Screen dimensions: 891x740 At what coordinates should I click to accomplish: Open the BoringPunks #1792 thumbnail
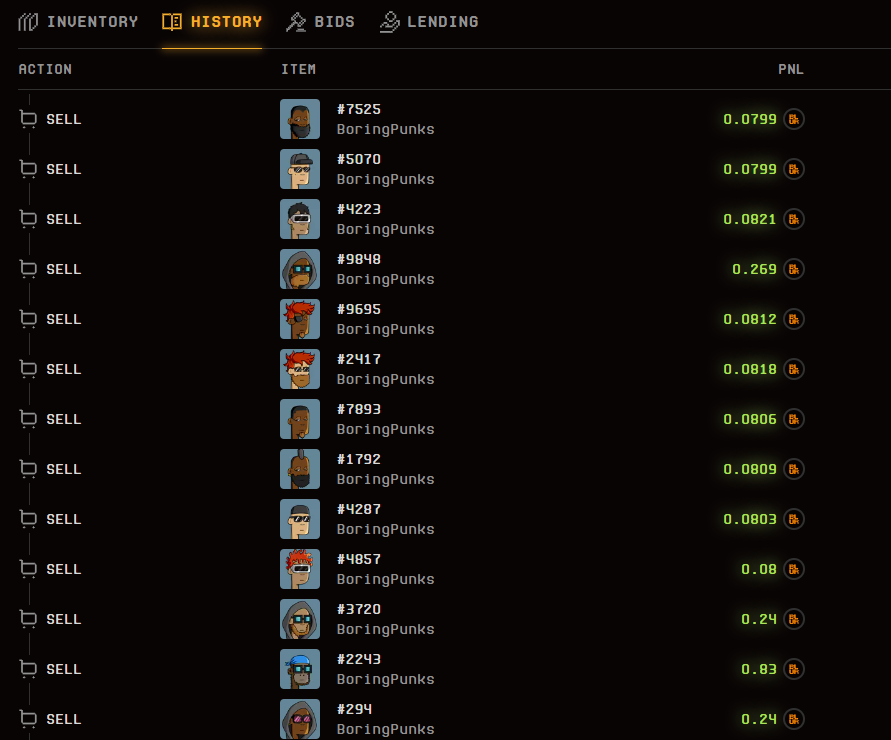[300, 469]
